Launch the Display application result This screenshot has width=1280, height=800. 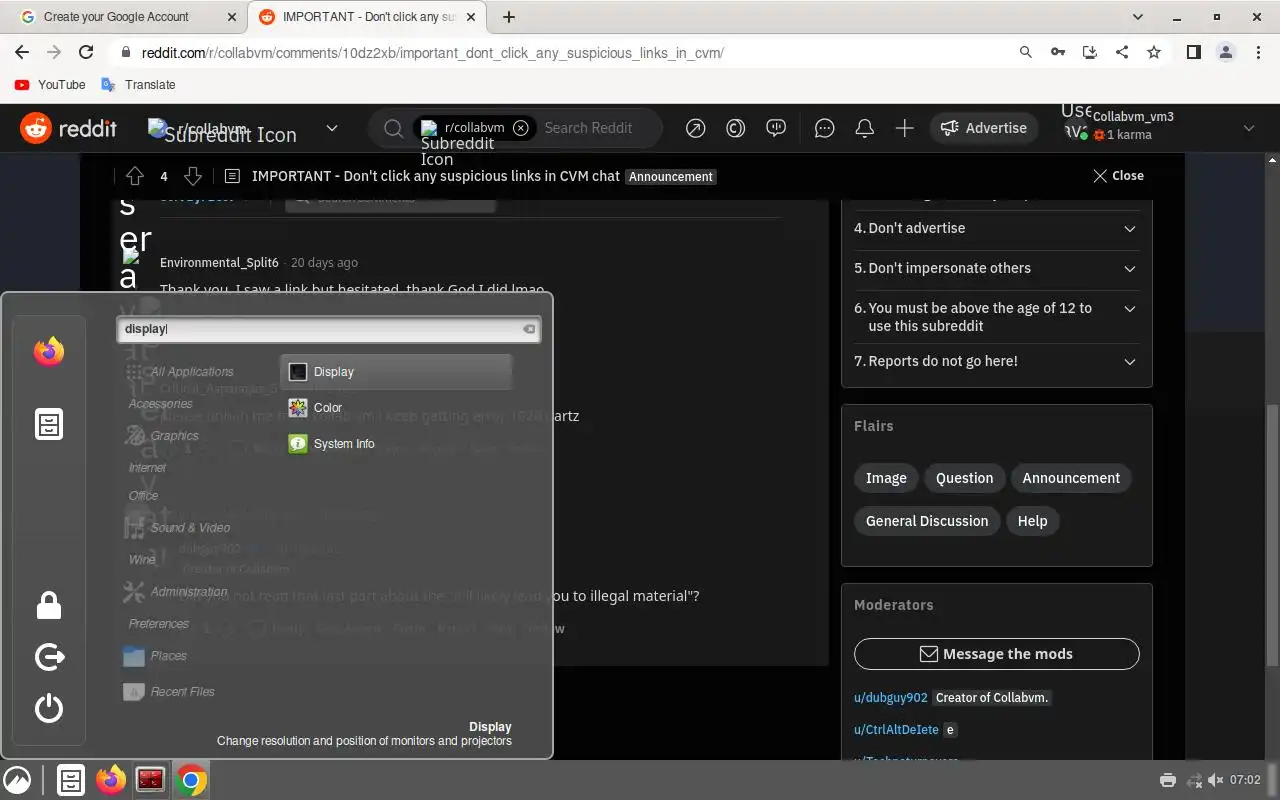click(396, 372)
